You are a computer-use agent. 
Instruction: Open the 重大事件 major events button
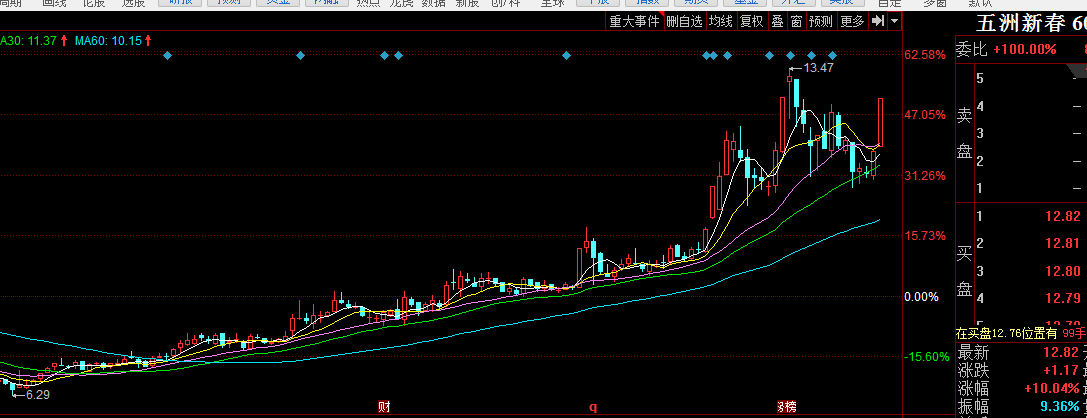(x=634, y=21)
